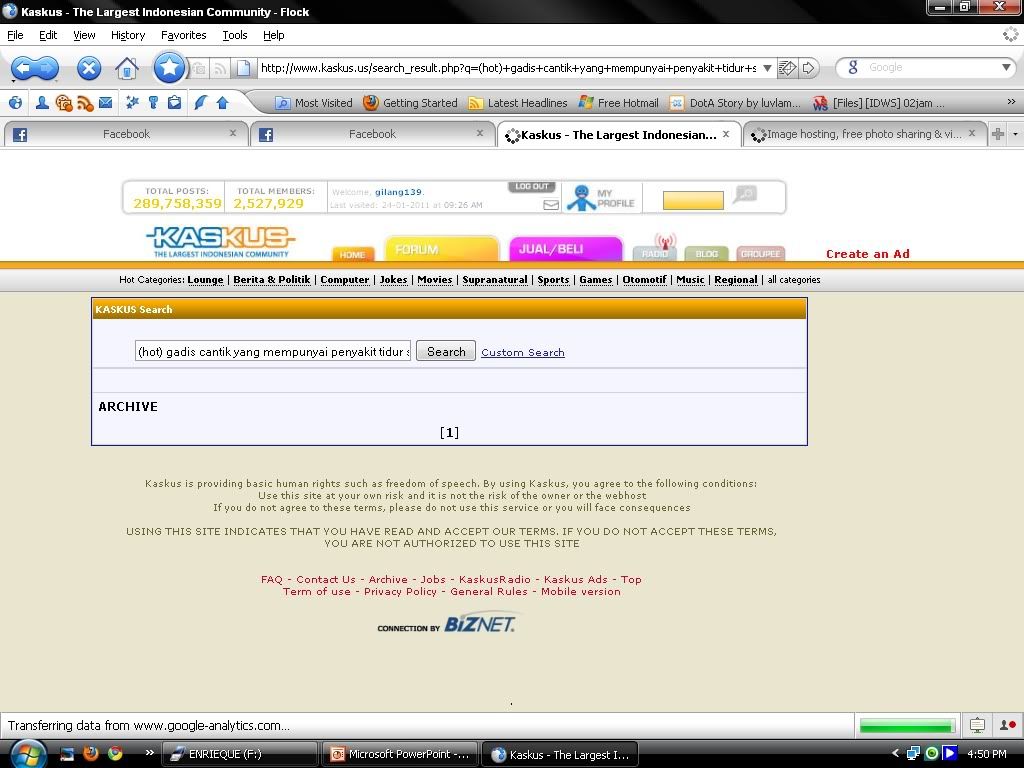1024x768 pixels.
Task: Click the presenter board icon in the status bar
Action: [977, 725]
